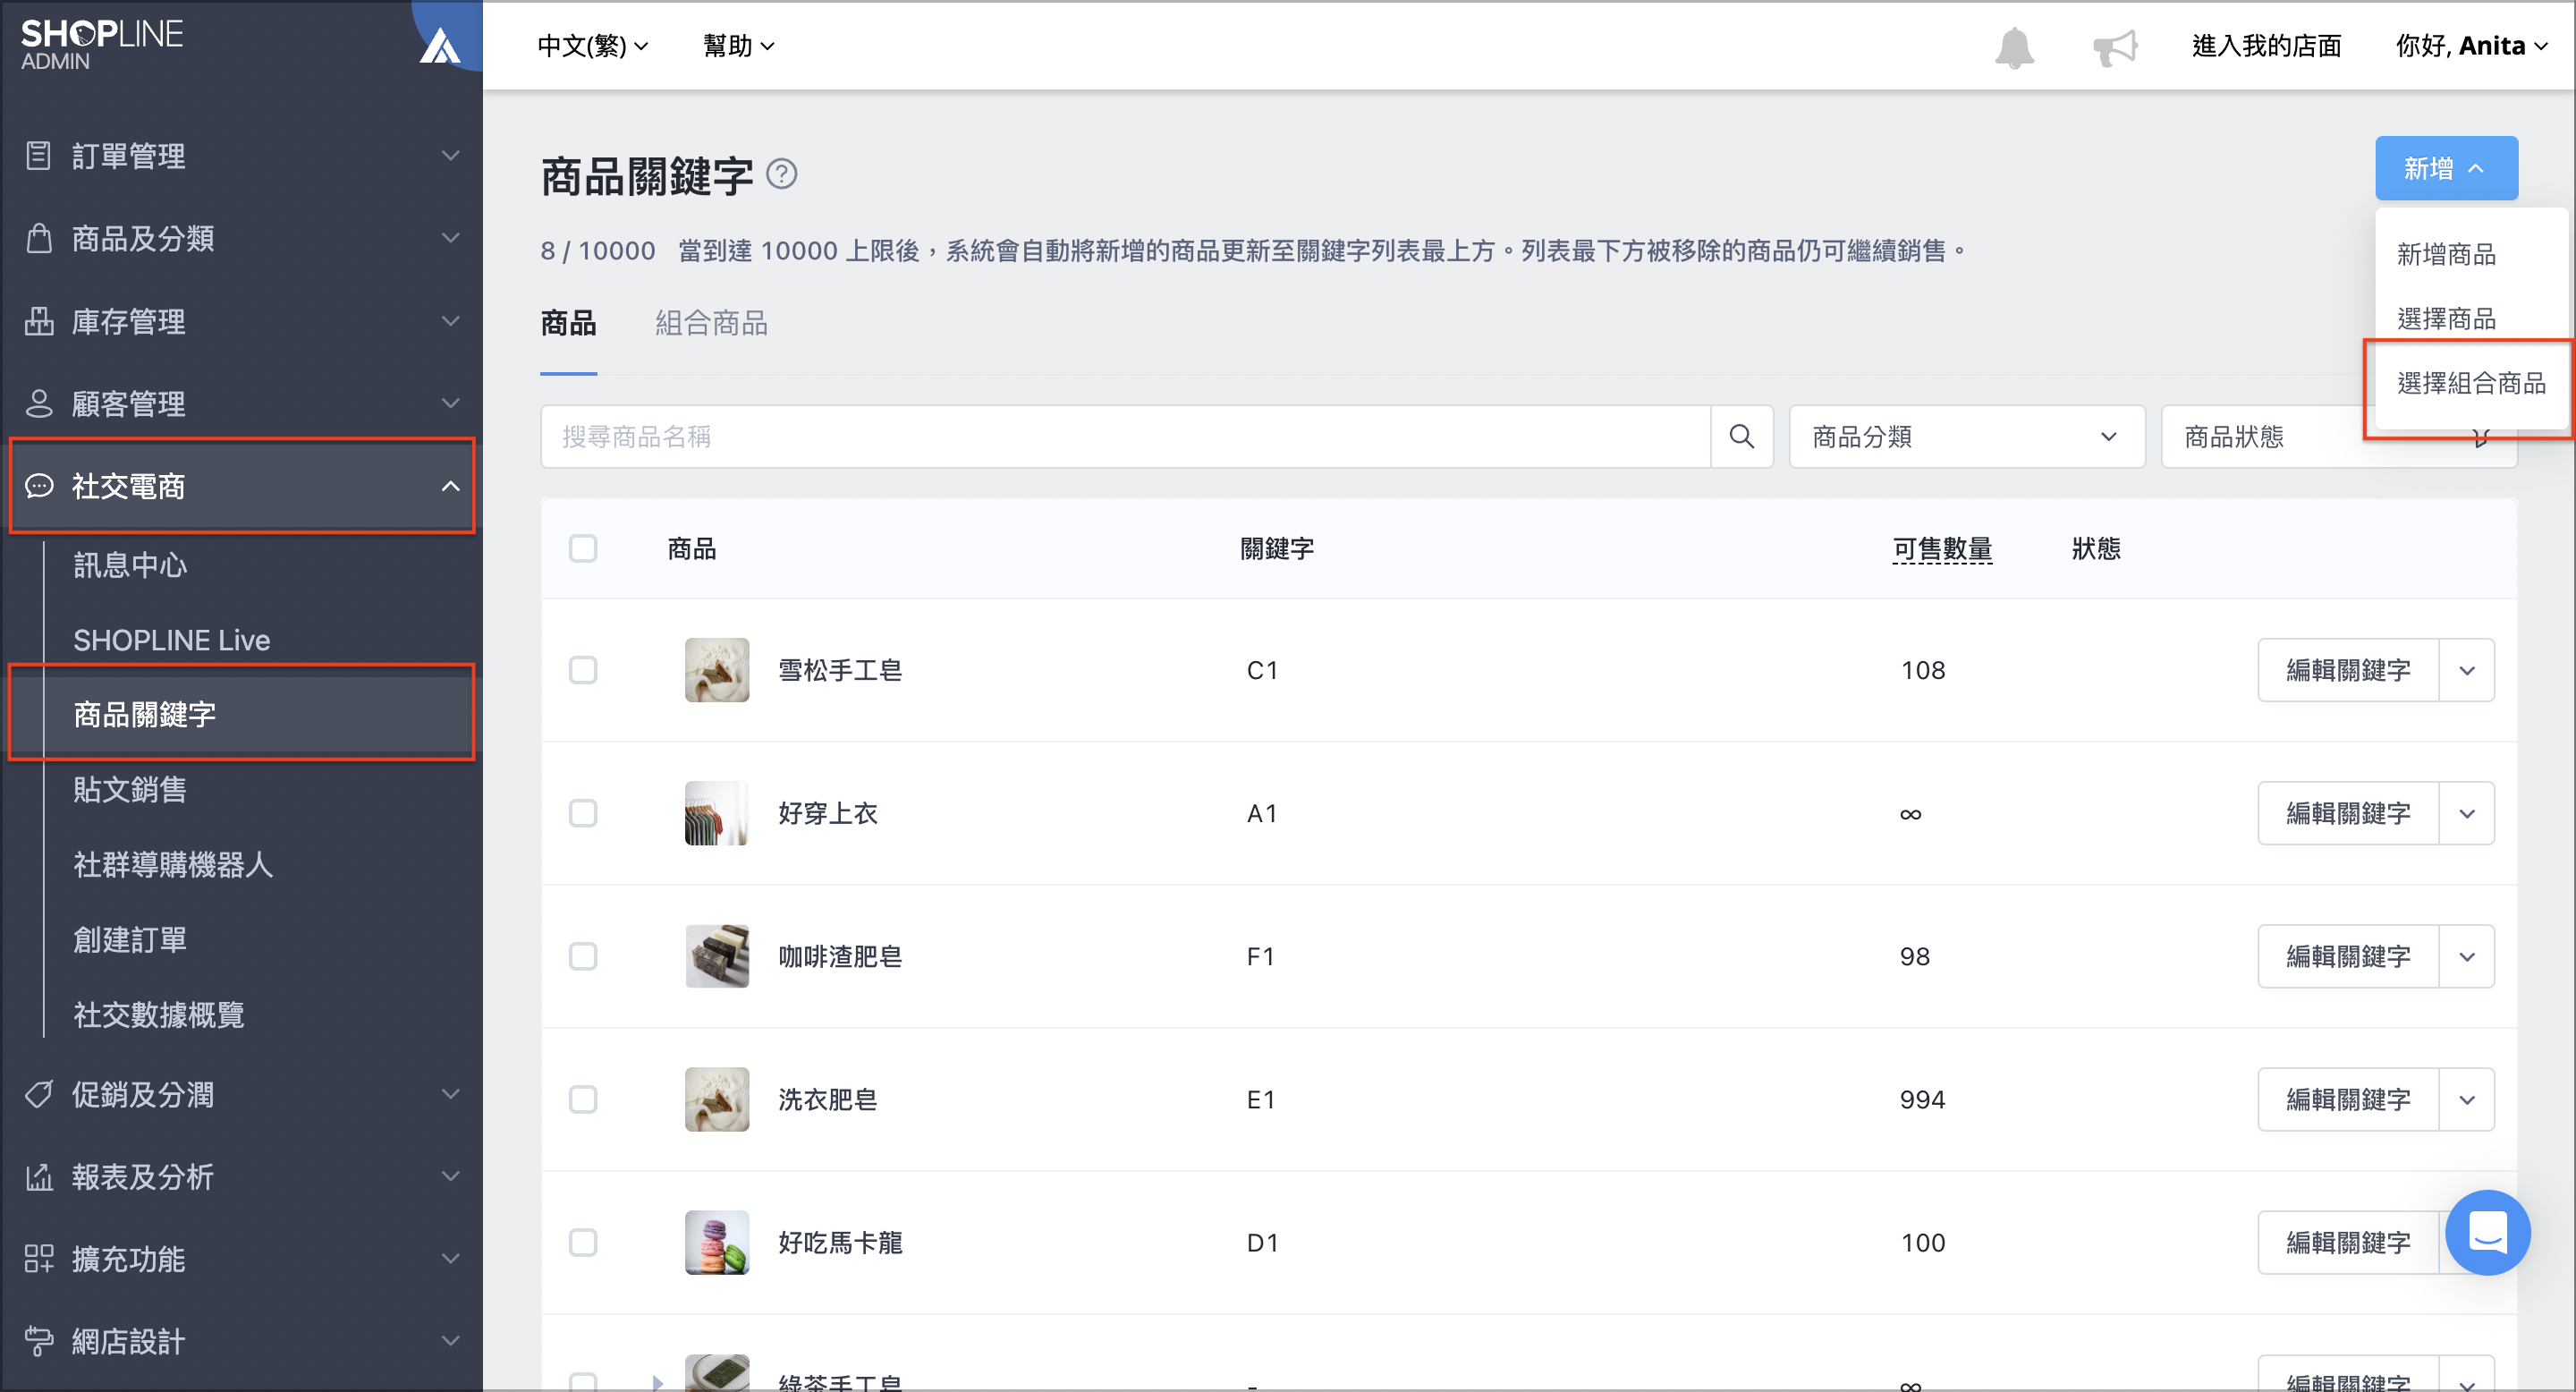Click the help question mark beside 商品關鍵字

click(x=781, y=174)
